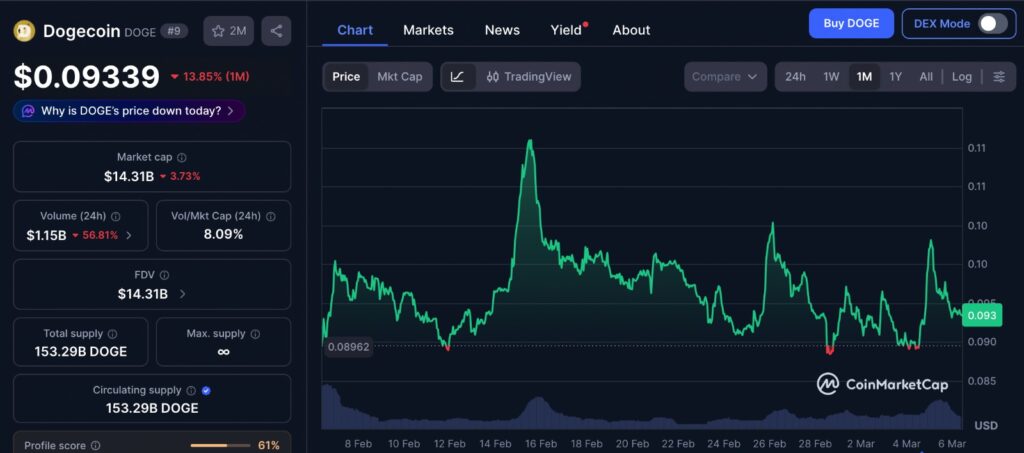The image size is (1024, 453).
Task: Click the #9 rank badge
Action: pyautogui.click(x=174, y=31)
